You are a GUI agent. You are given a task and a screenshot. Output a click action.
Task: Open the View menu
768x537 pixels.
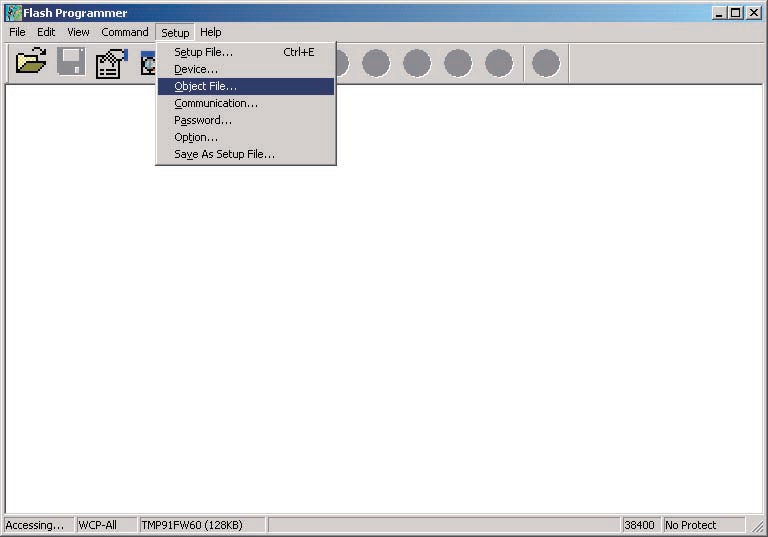coord(78,32)
